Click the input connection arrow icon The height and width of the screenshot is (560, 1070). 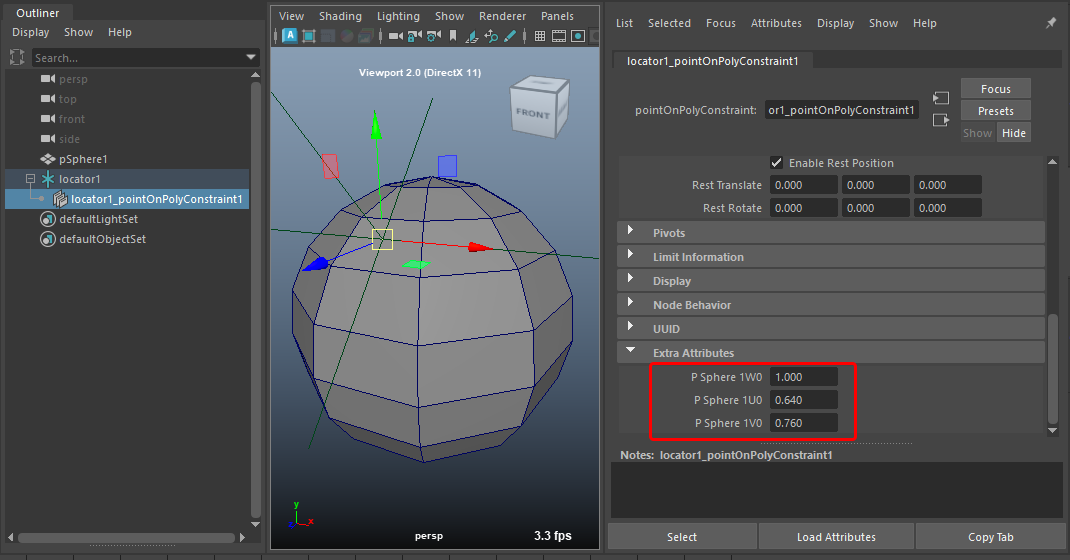tap(940, 98)
